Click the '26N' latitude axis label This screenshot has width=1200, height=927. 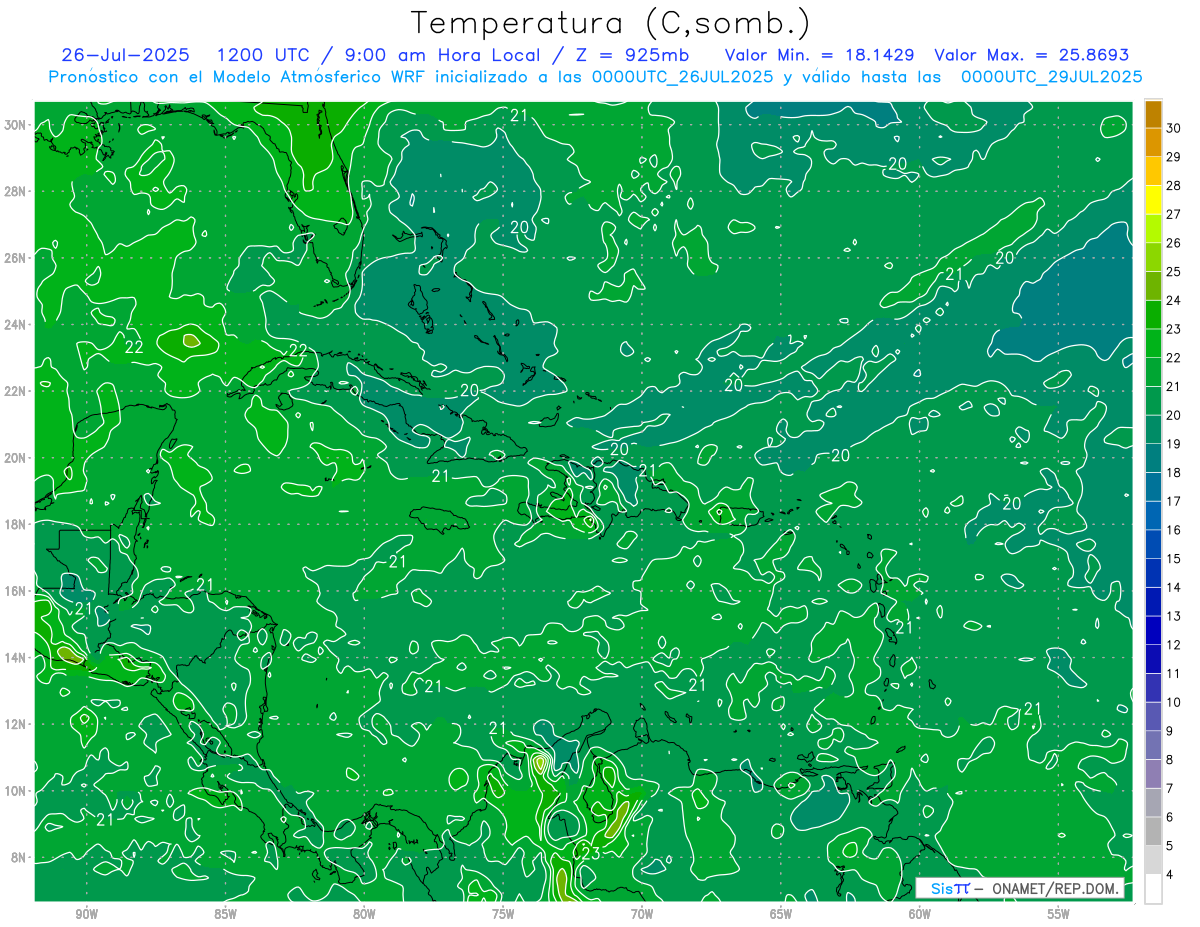tap(17, 258)
